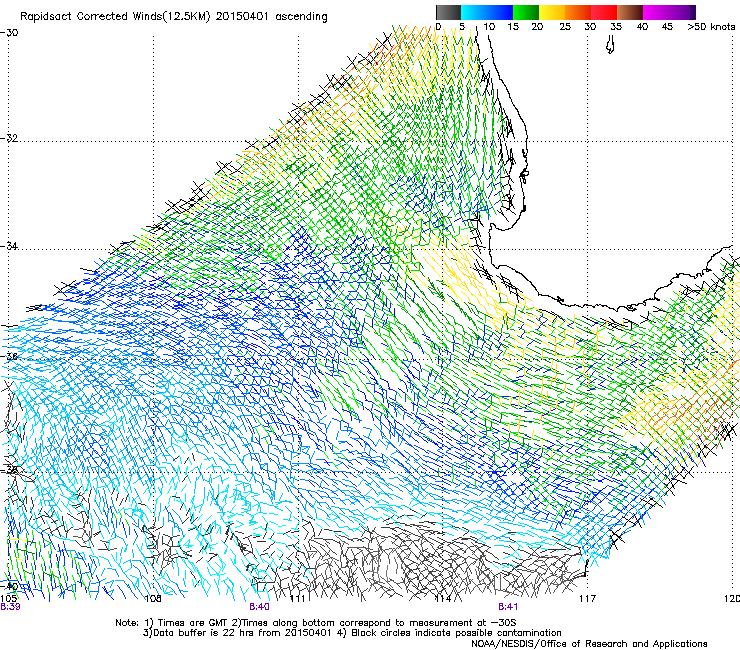
Task: Click the orange 25-30 knots legend band
Action: 578,12
